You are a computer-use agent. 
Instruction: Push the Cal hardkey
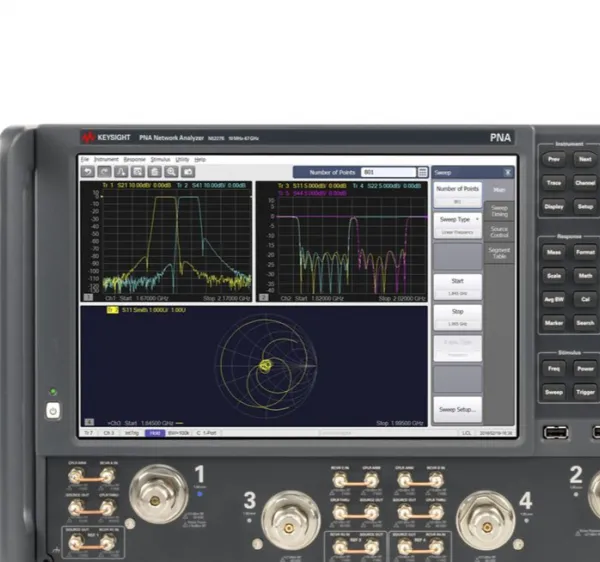click(585, 300)
